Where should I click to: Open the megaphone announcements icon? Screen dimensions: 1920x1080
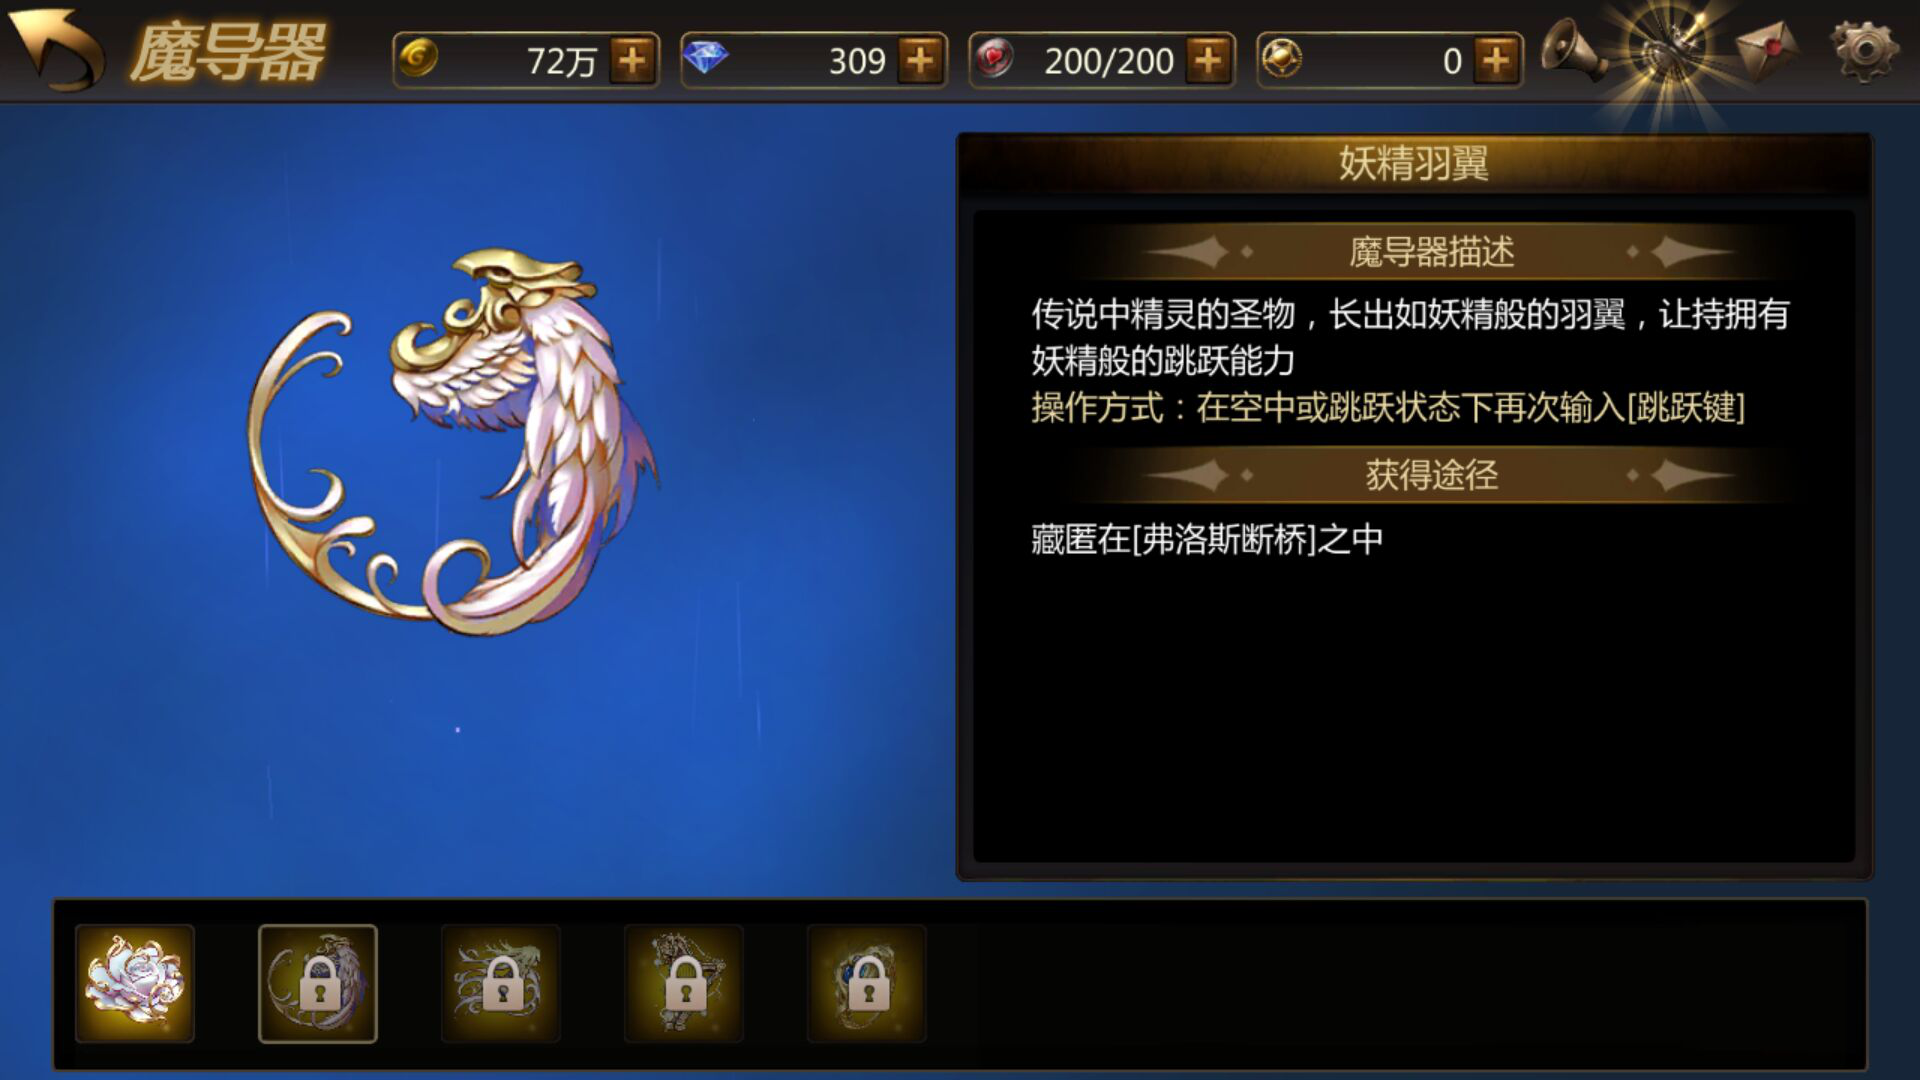[x=1573, y=50]
